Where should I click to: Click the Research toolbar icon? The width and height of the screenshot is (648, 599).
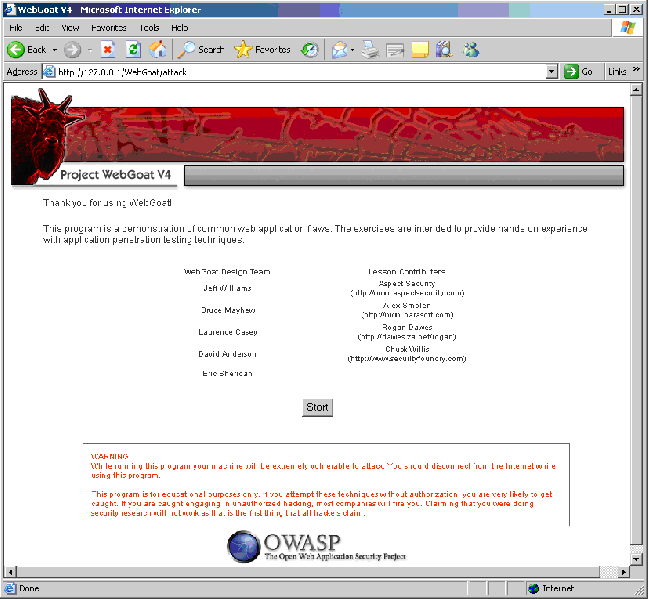pos(444,50)
